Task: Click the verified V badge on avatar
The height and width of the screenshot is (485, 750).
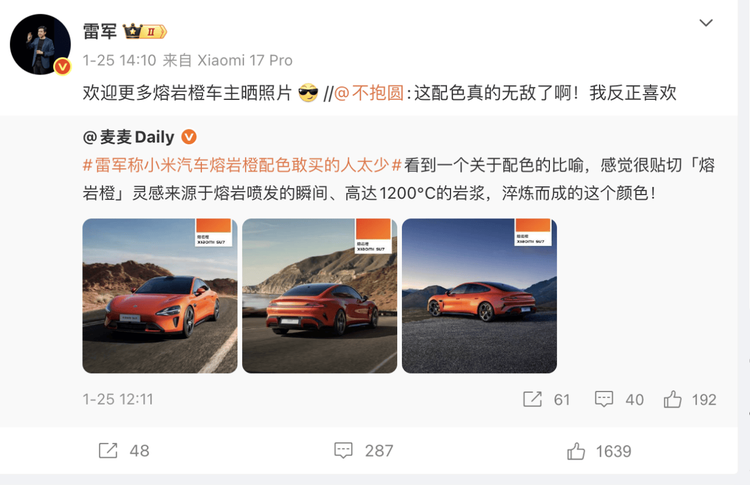Action: (62, 66)
